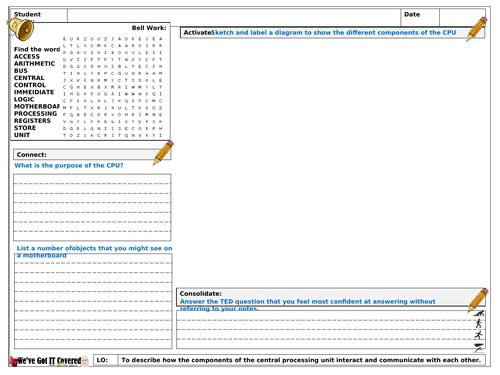Click the 'Consolidate:' heading

(200, 294)
